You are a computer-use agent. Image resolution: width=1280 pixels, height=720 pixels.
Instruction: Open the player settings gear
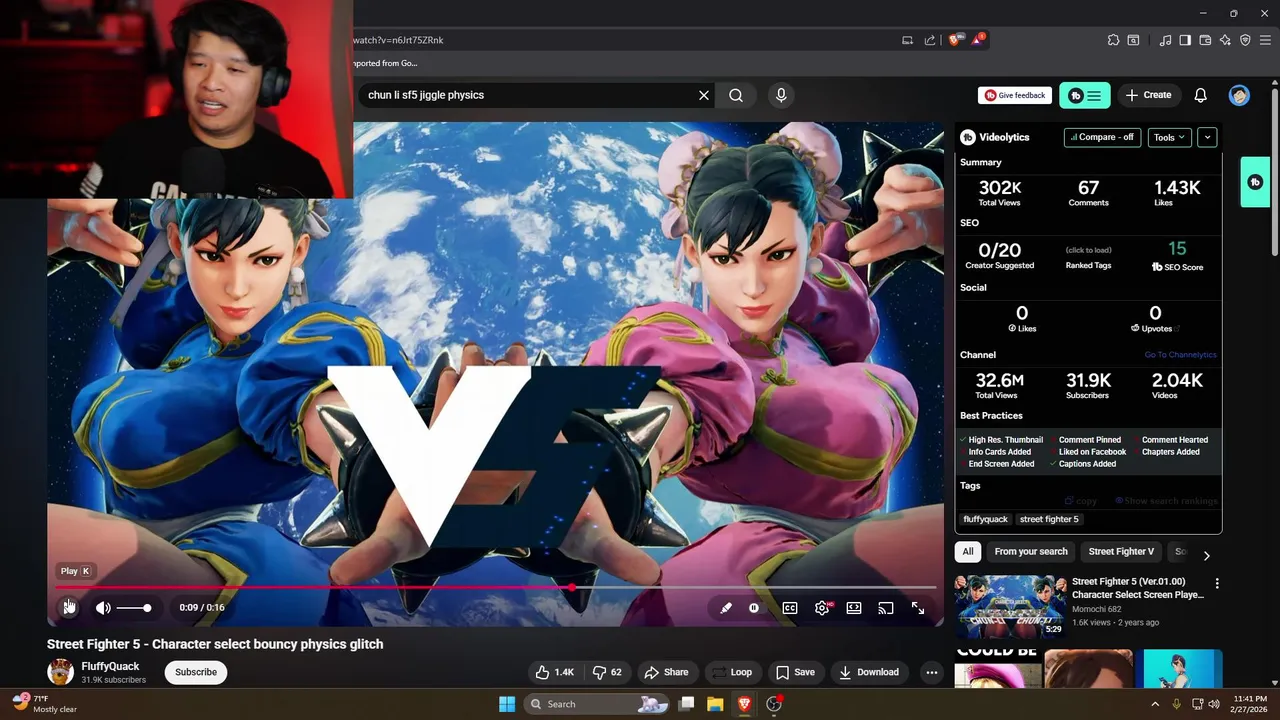point(822,608)
